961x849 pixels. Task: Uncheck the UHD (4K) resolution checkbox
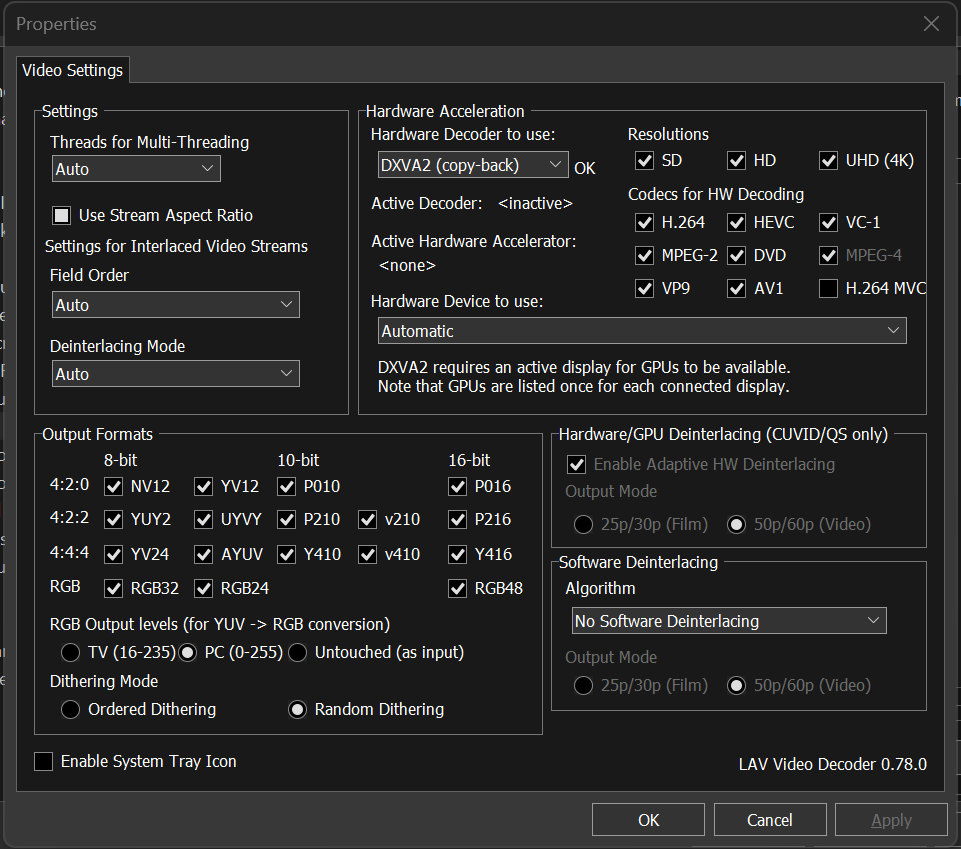click(x=828, y=160)
